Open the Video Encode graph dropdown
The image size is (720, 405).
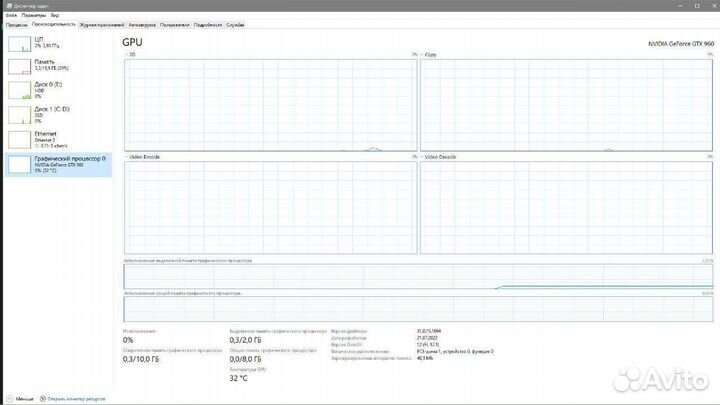126,157
